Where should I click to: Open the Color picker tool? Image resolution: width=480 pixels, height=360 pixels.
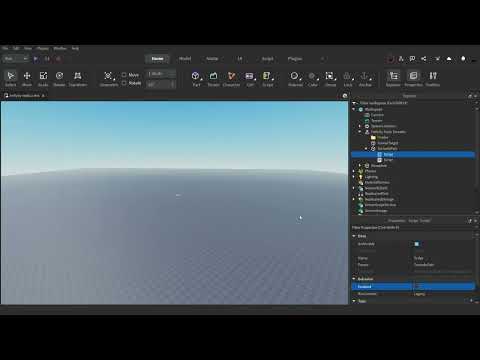click(313, 79)
